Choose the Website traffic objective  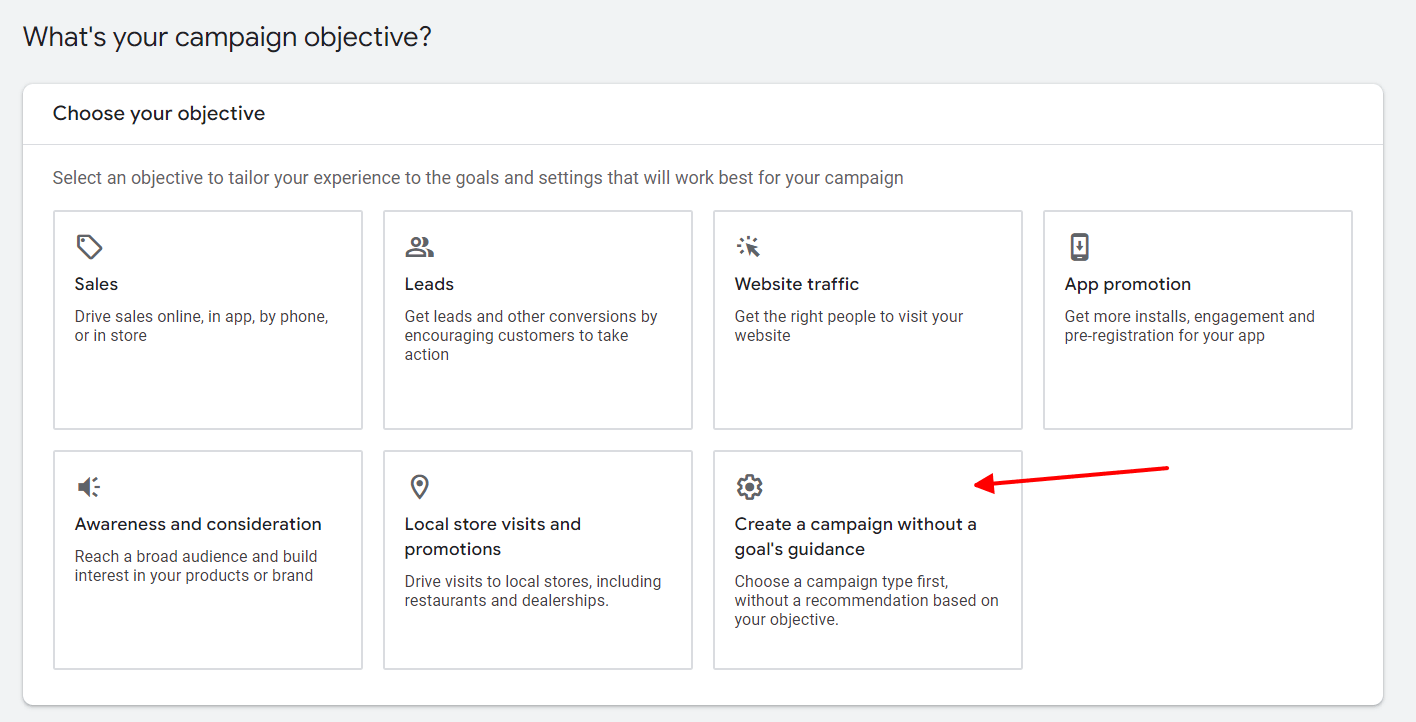point(867,319)
